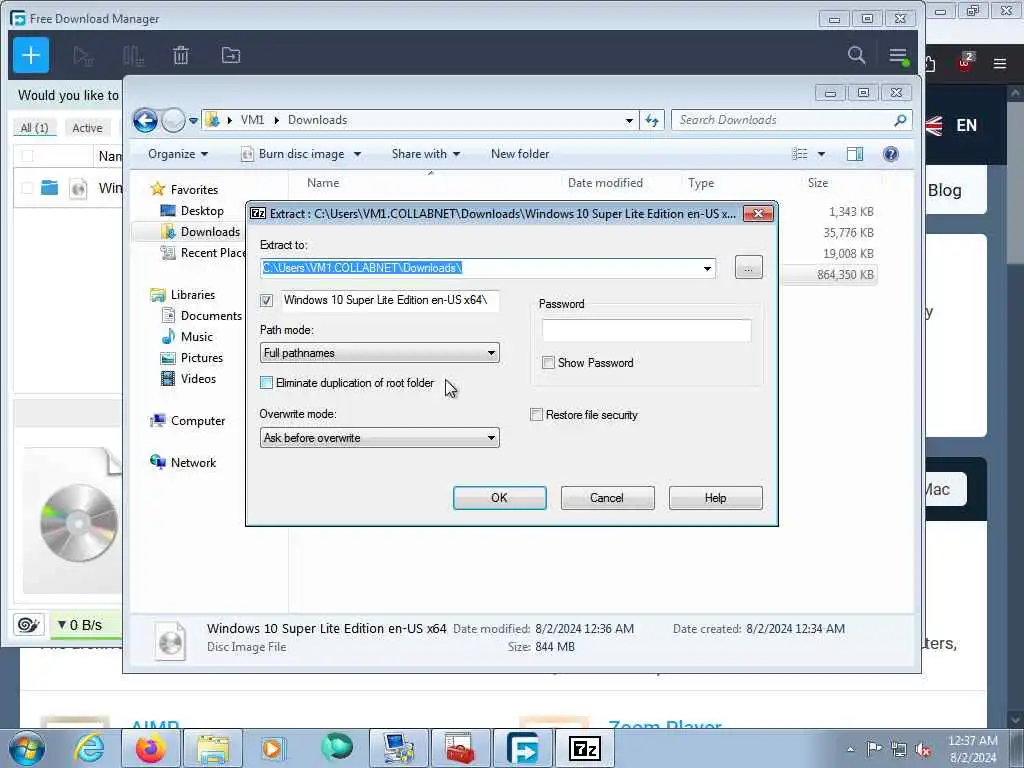Viewport: 1024px width, 768px height.
Task: Expand the Share with menu
Action: (426, 154)
